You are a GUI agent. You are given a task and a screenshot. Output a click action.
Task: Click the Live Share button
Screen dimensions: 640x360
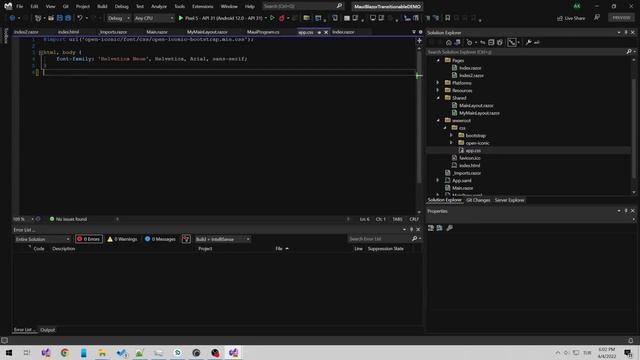[x=571, y=18]
